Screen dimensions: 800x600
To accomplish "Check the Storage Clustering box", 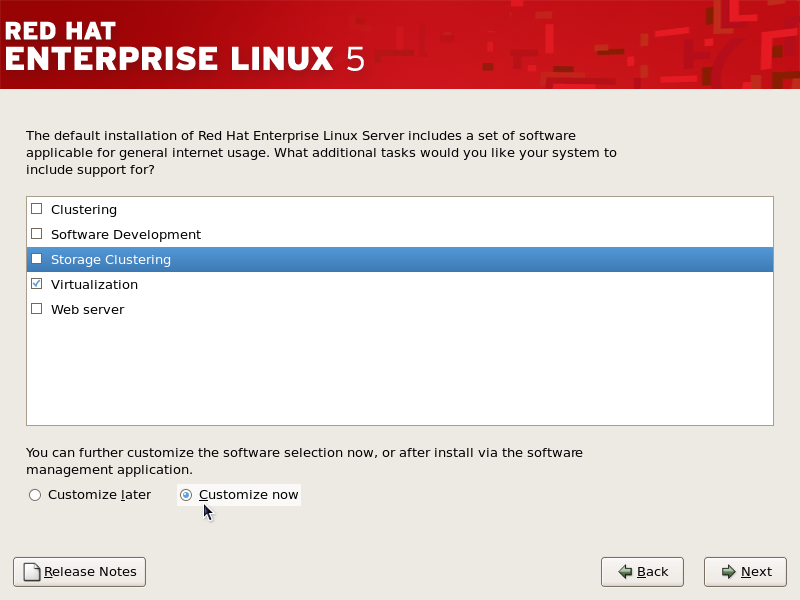I will [36, 259].
